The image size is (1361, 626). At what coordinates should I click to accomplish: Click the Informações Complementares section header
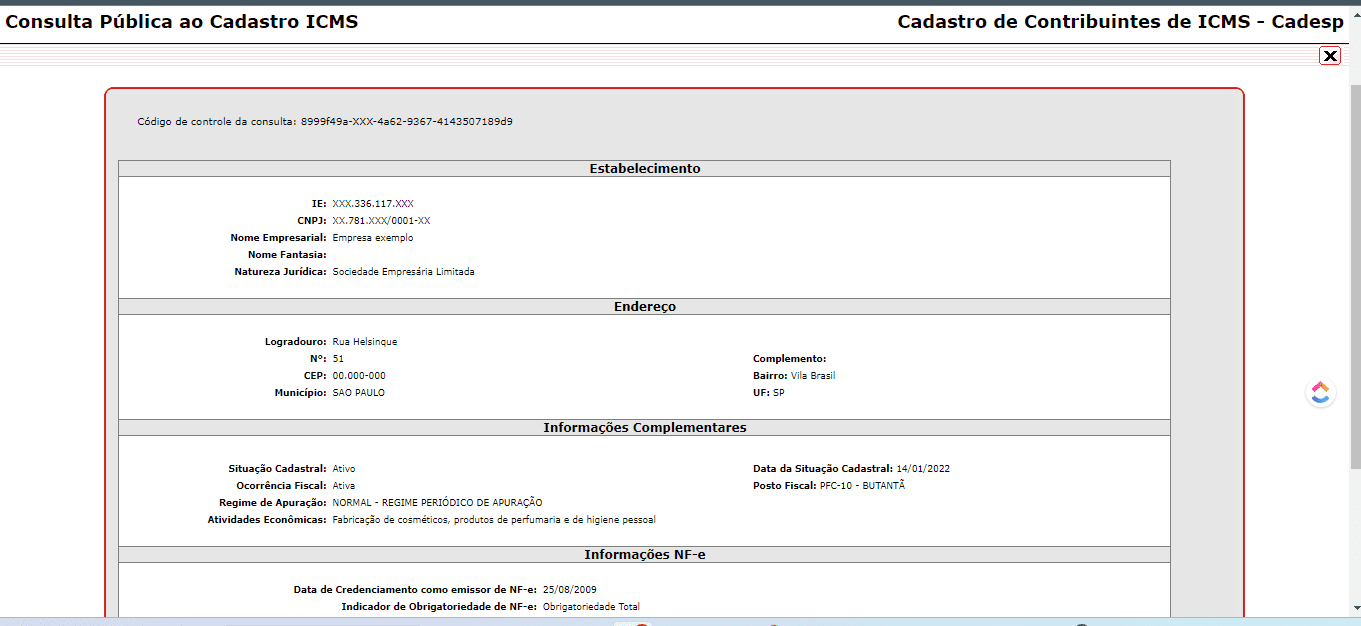[644, 428]
